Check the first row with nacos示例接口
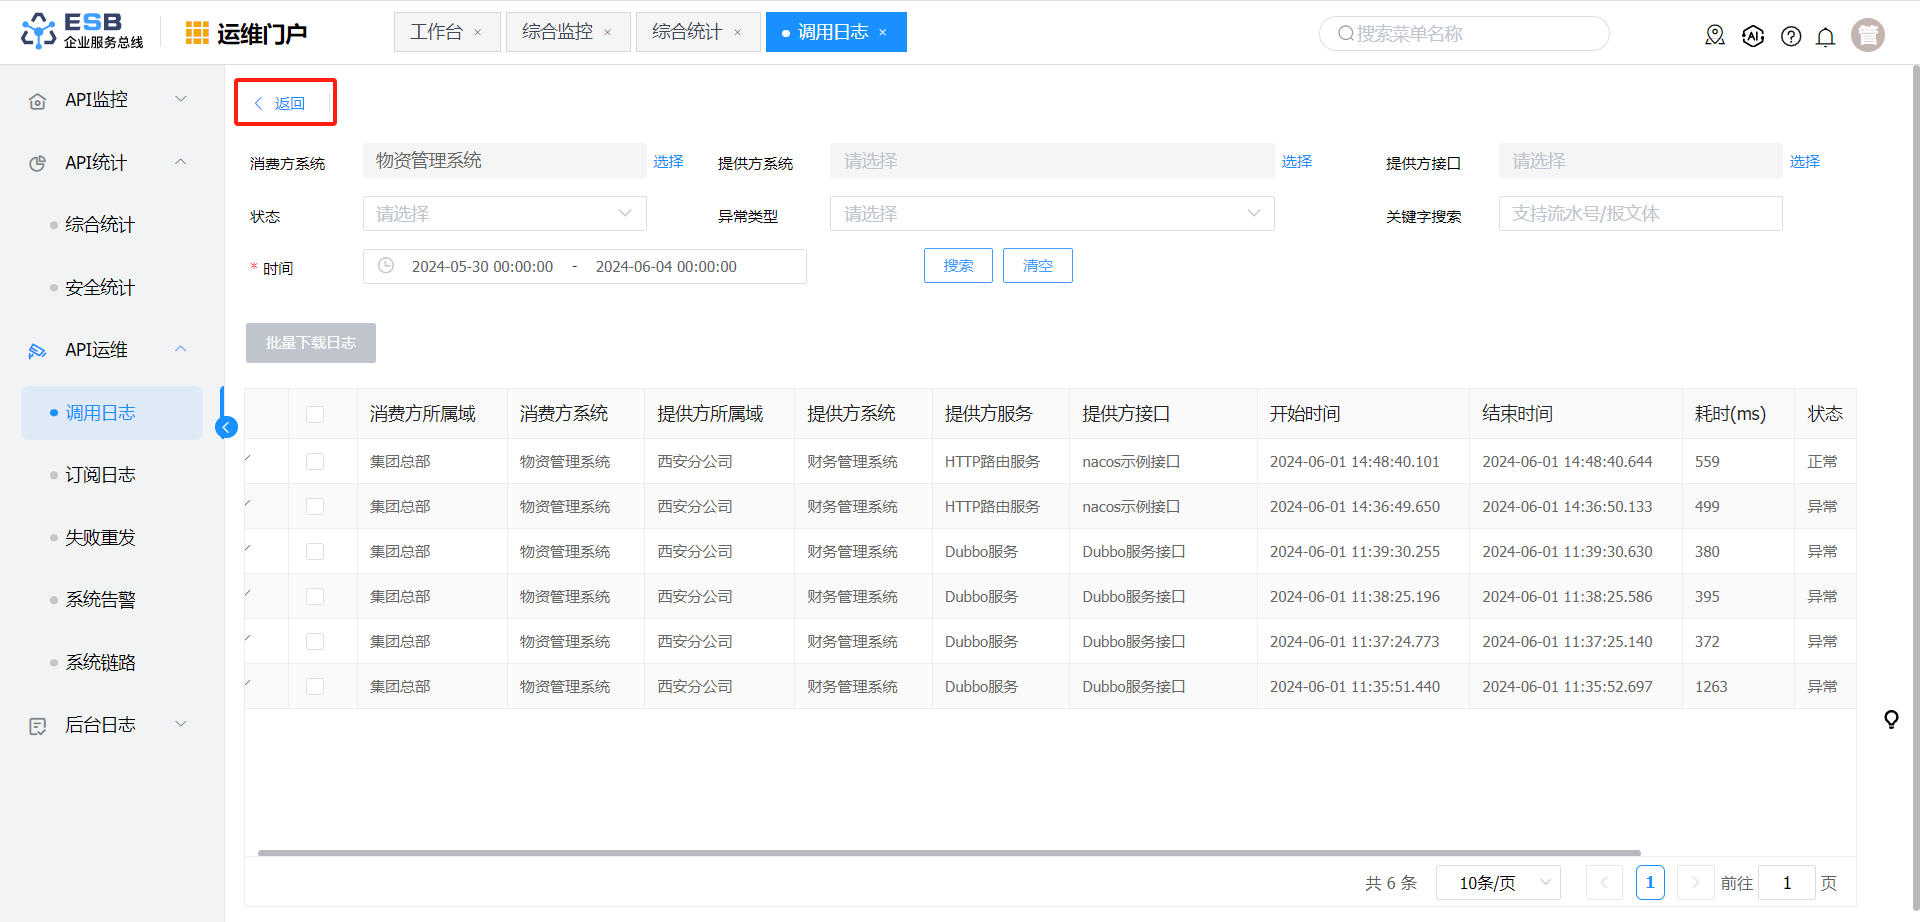The image size is (1920, 922). (315, 461)
